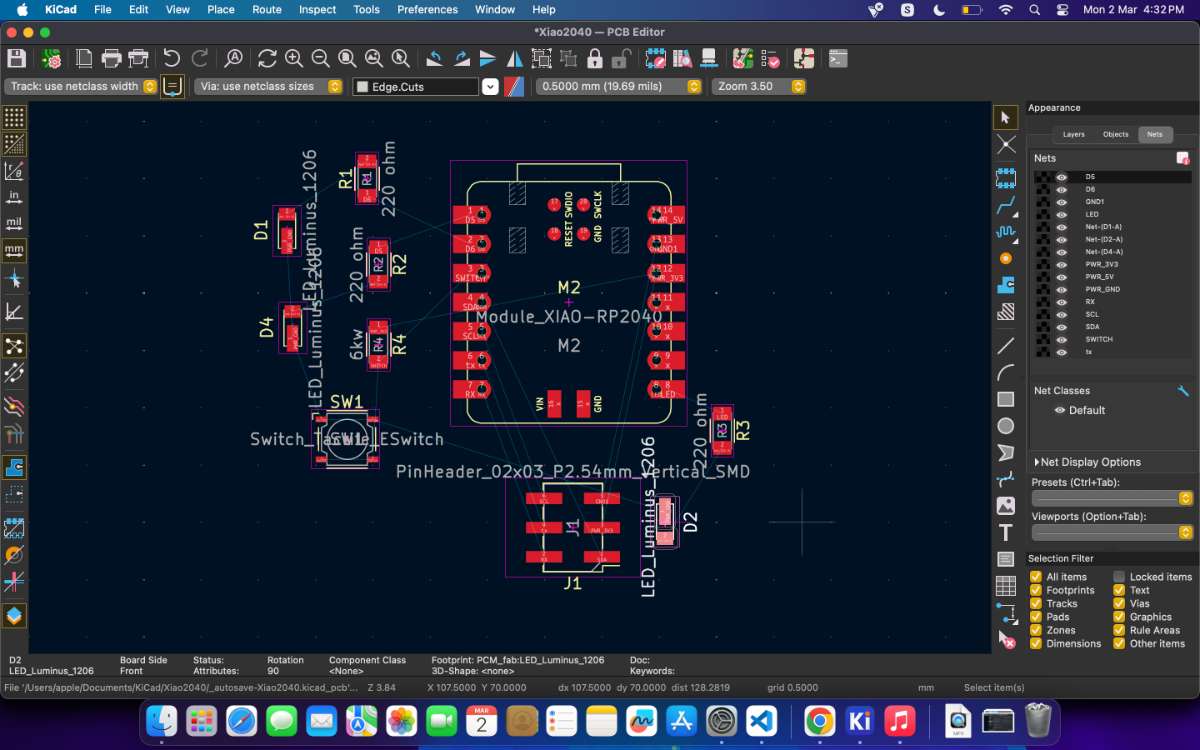Open Board Setup from the toolbar
This screenshot has height=750, width=1200.
coord(51,59)
